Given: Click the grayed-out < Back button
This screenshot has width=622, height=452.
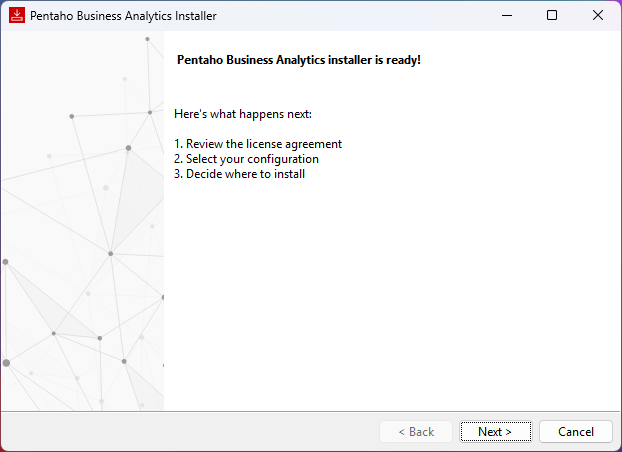Looking at the screenshot, I should click(416, 432).
